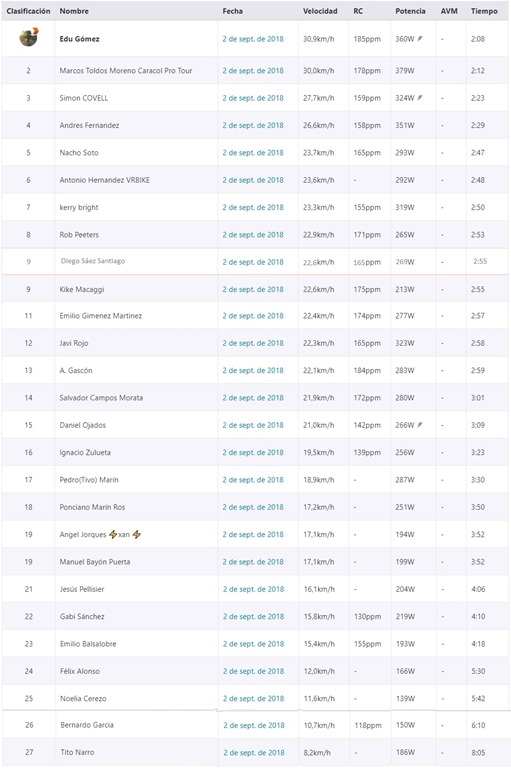Sort by the Velocidad column header
Screen dimensions: 511x768
[x=320, y=11]
